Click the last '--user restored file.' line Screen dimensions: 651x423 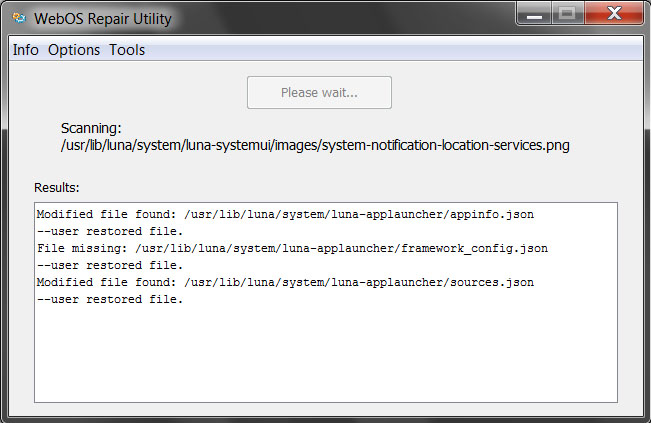point(110,299)
